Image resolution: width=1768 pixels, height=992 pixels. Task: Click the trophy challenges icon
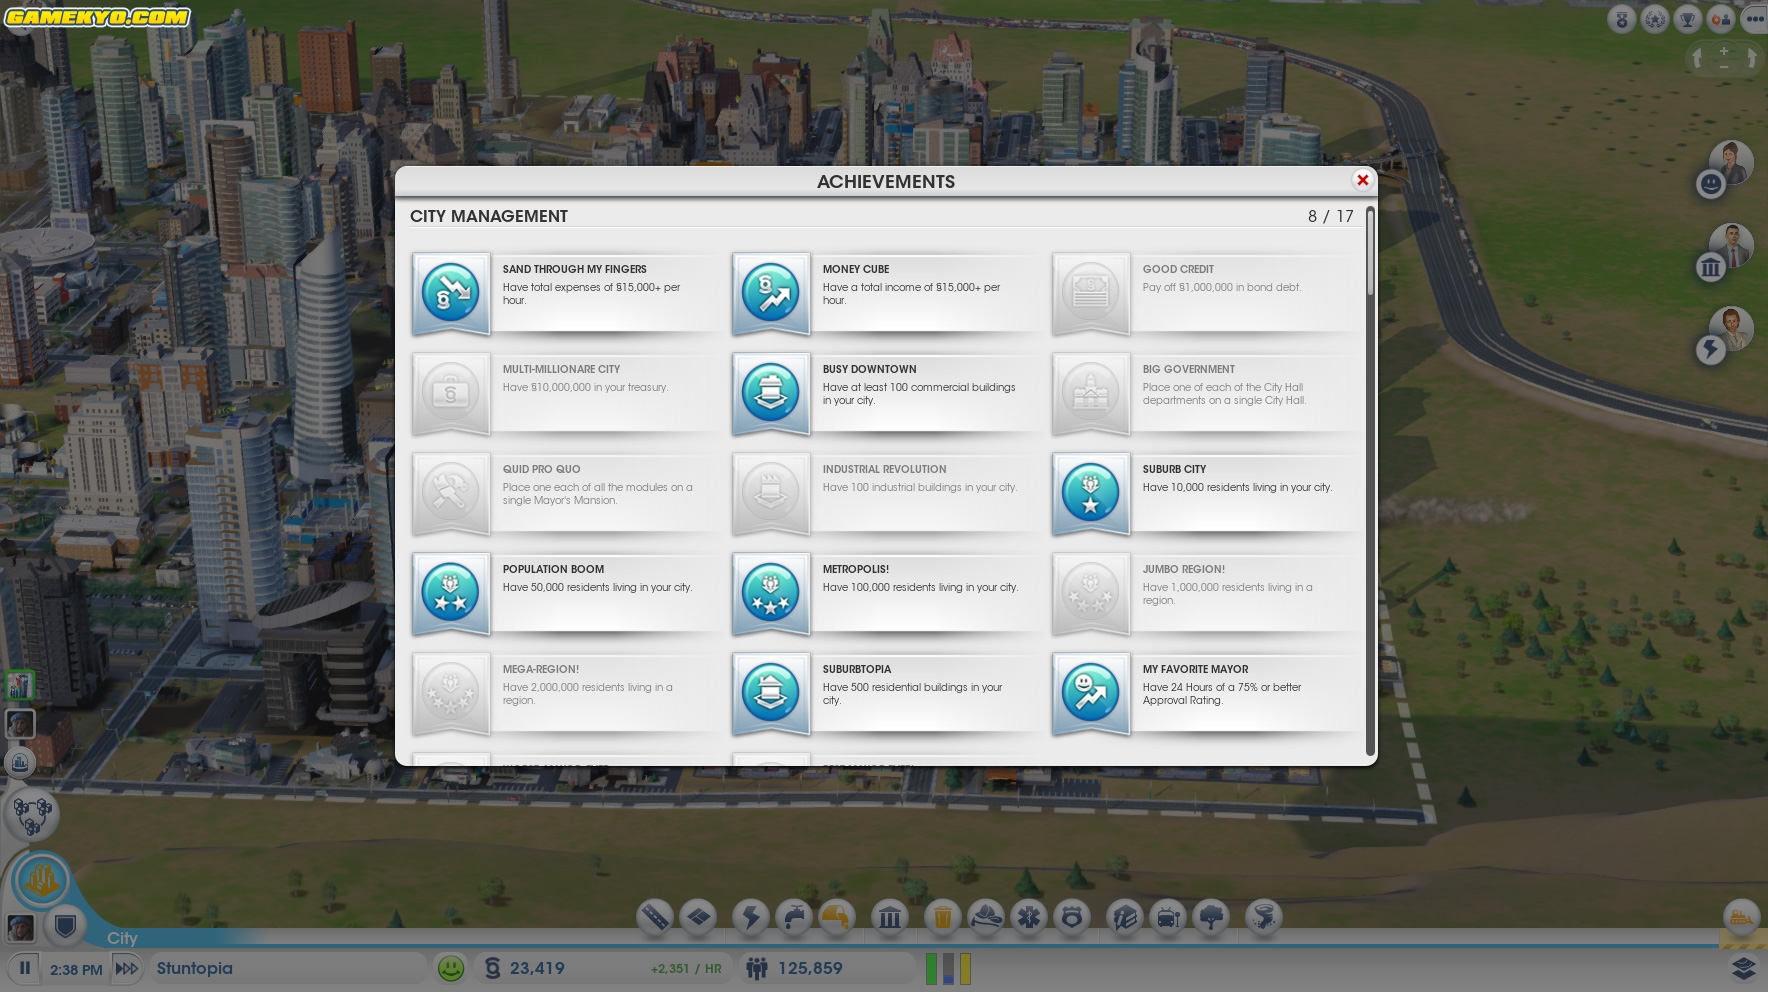click(1688, 19)
